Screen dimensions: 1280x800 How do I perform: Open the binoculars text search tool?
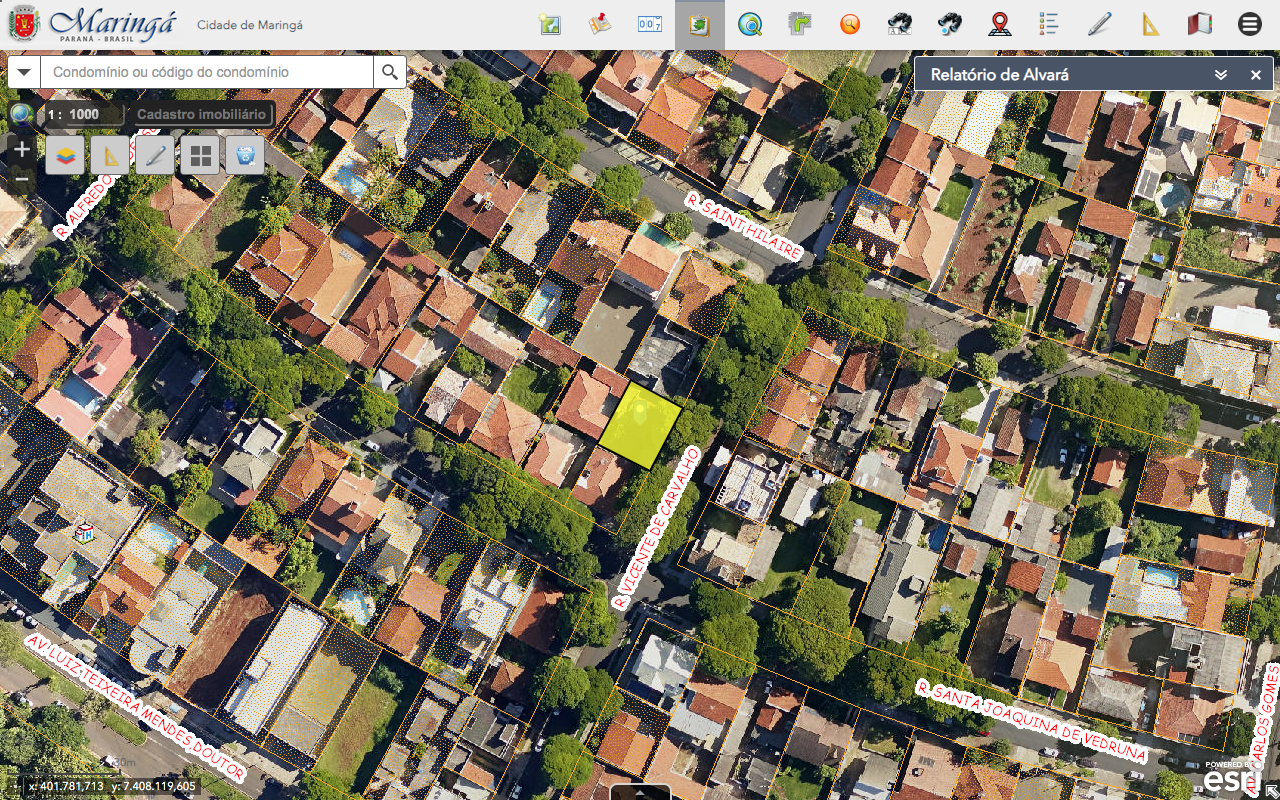(x=900, y=24)
